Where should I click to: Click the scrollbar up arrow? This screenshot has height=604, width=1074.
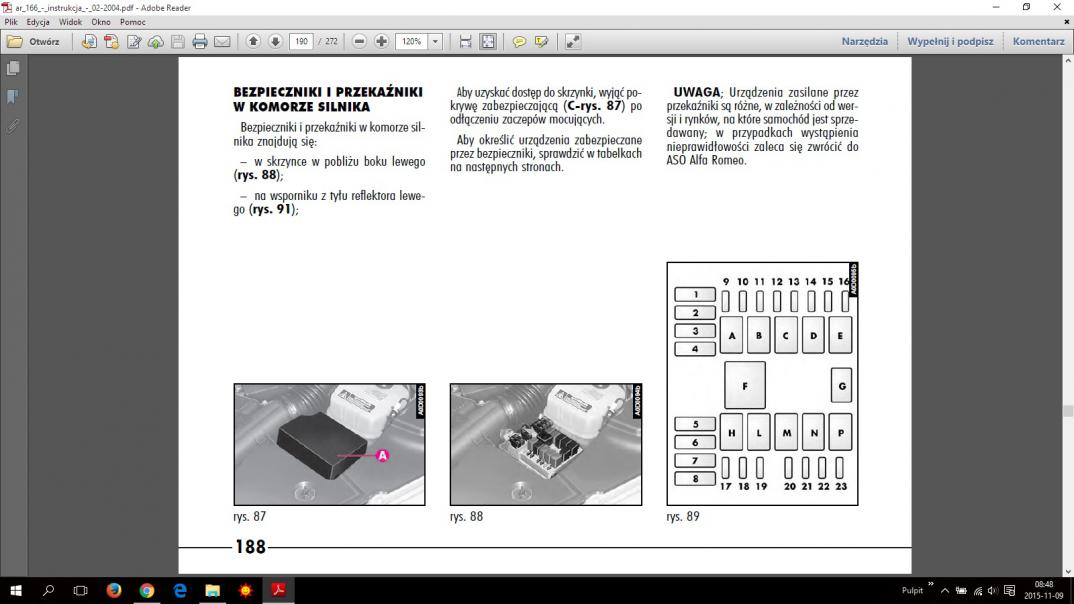[1068, 61]
